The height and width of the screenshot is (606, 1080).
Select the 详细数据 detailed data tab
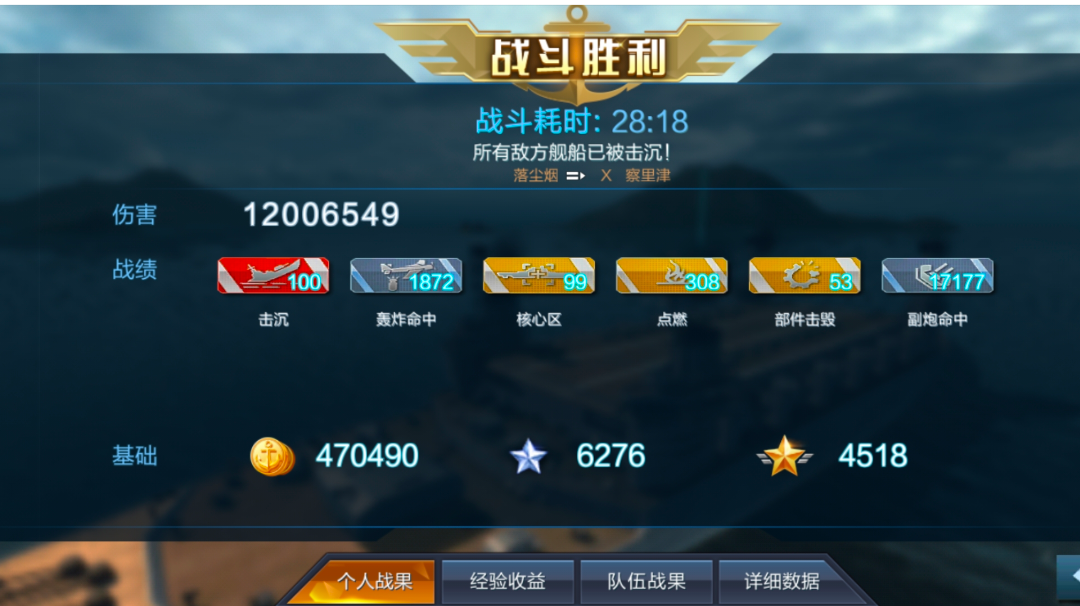pyautogui.click(x=782, y=581)
